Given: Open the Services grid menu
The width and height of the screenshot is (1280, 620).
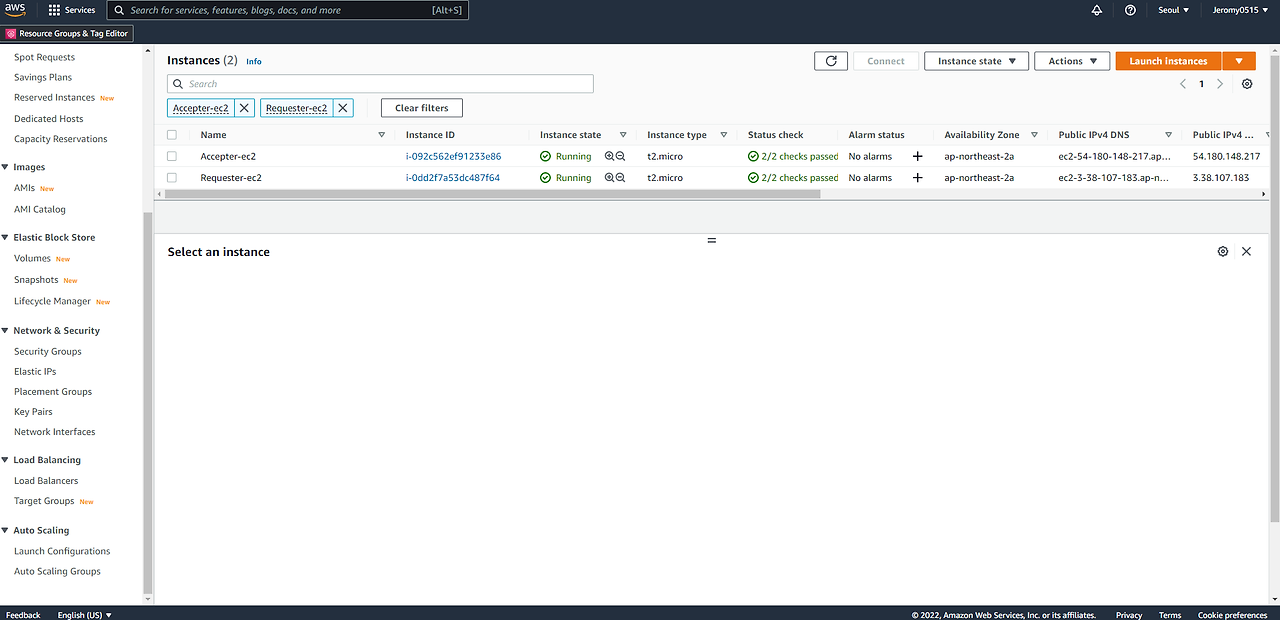Looking at the screenshot, I should [72, 10].
